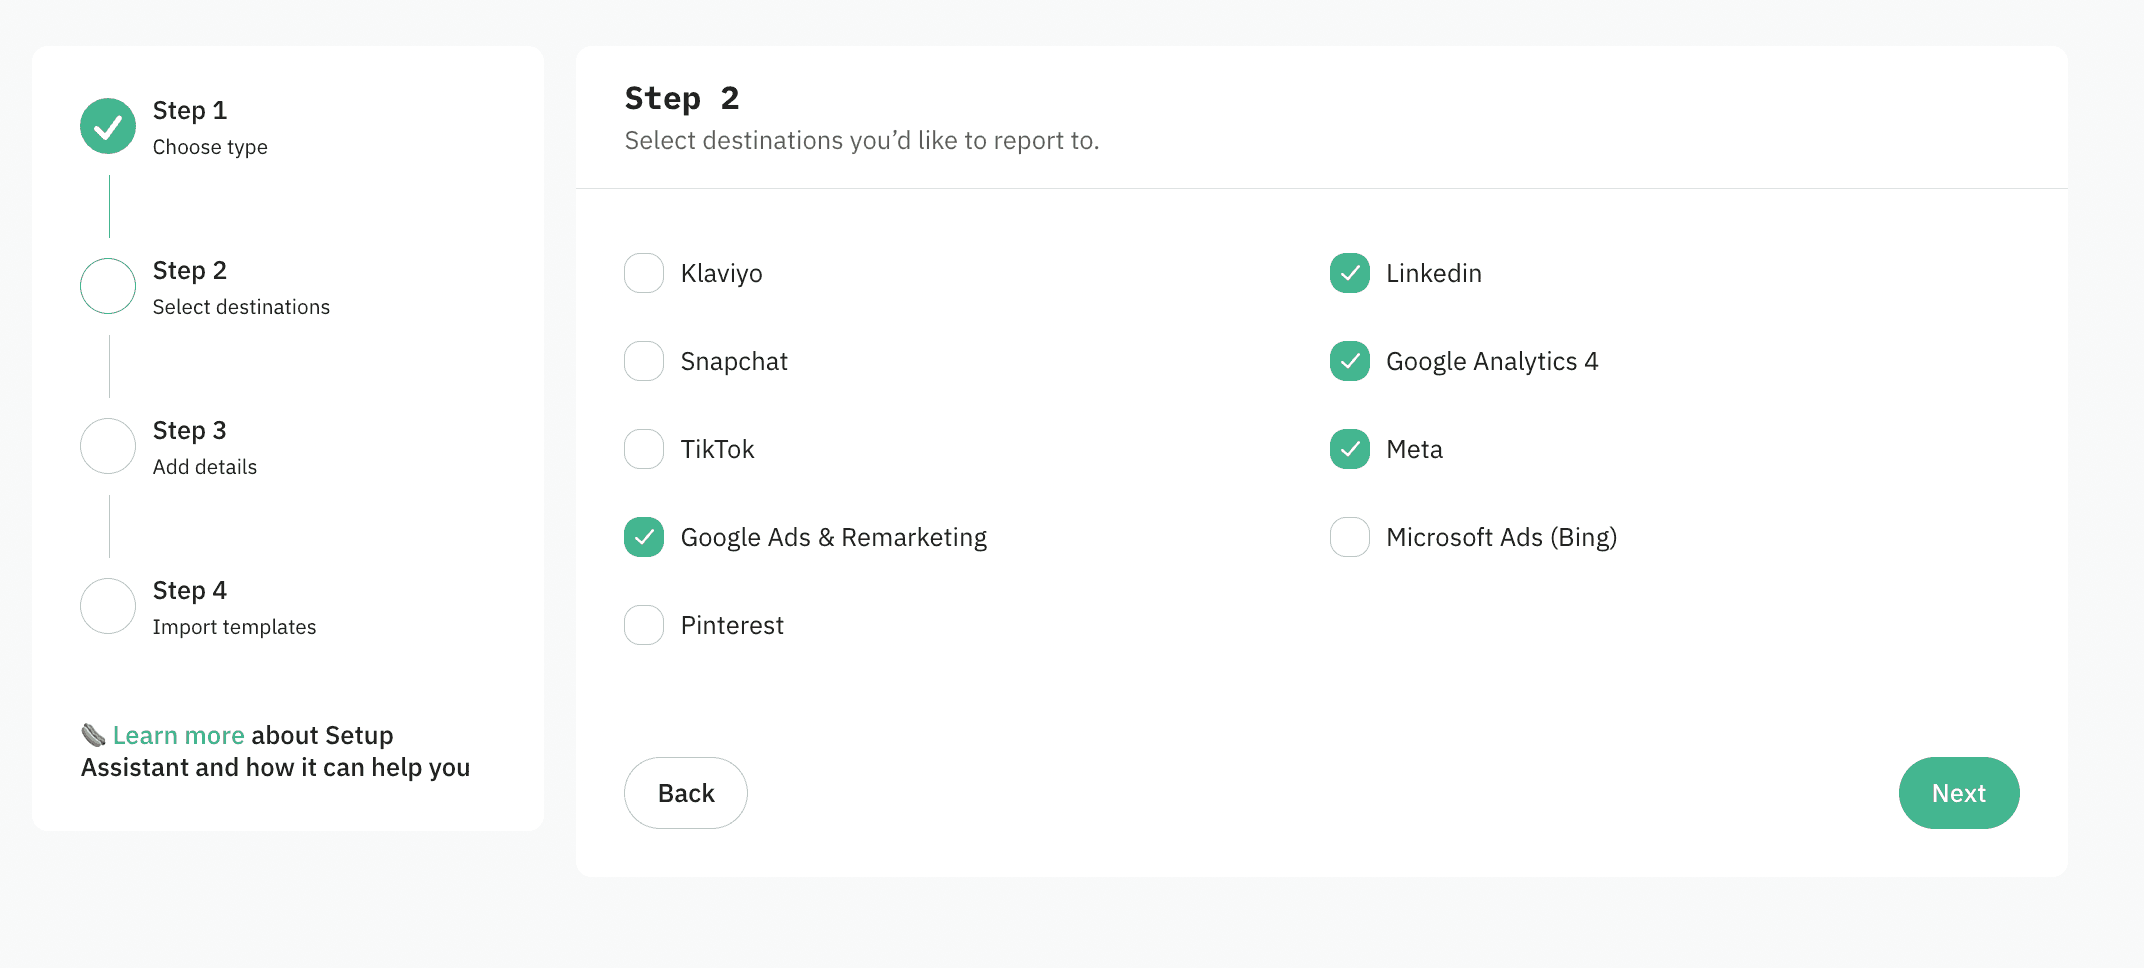Select the Step 2 circle indicator

108,286
